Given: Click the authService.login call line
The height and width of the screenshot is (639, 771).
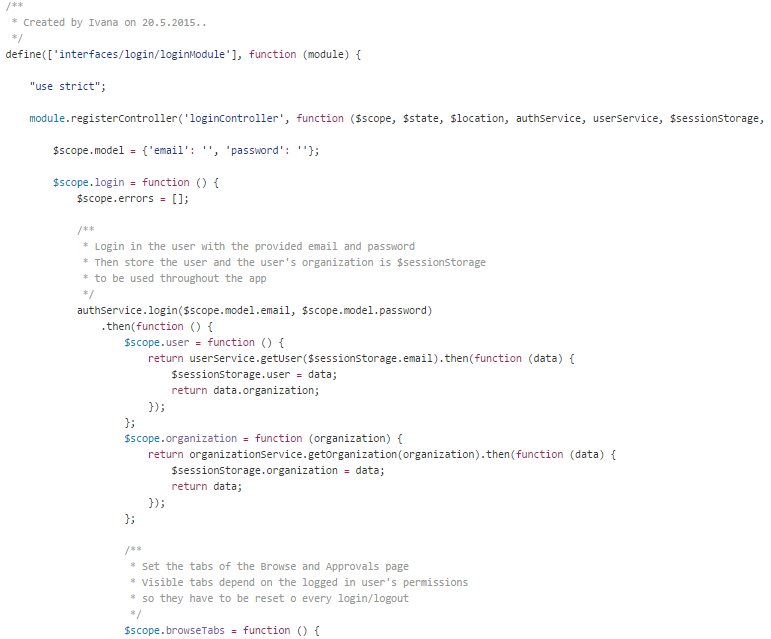Looking at the screenshot, I should (255, 311).
